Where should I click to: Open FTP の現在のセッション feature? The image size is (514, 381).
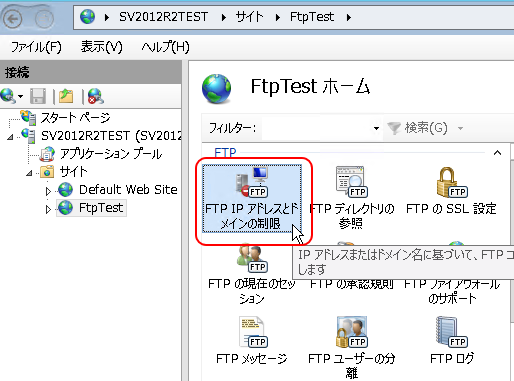(252, 273)
